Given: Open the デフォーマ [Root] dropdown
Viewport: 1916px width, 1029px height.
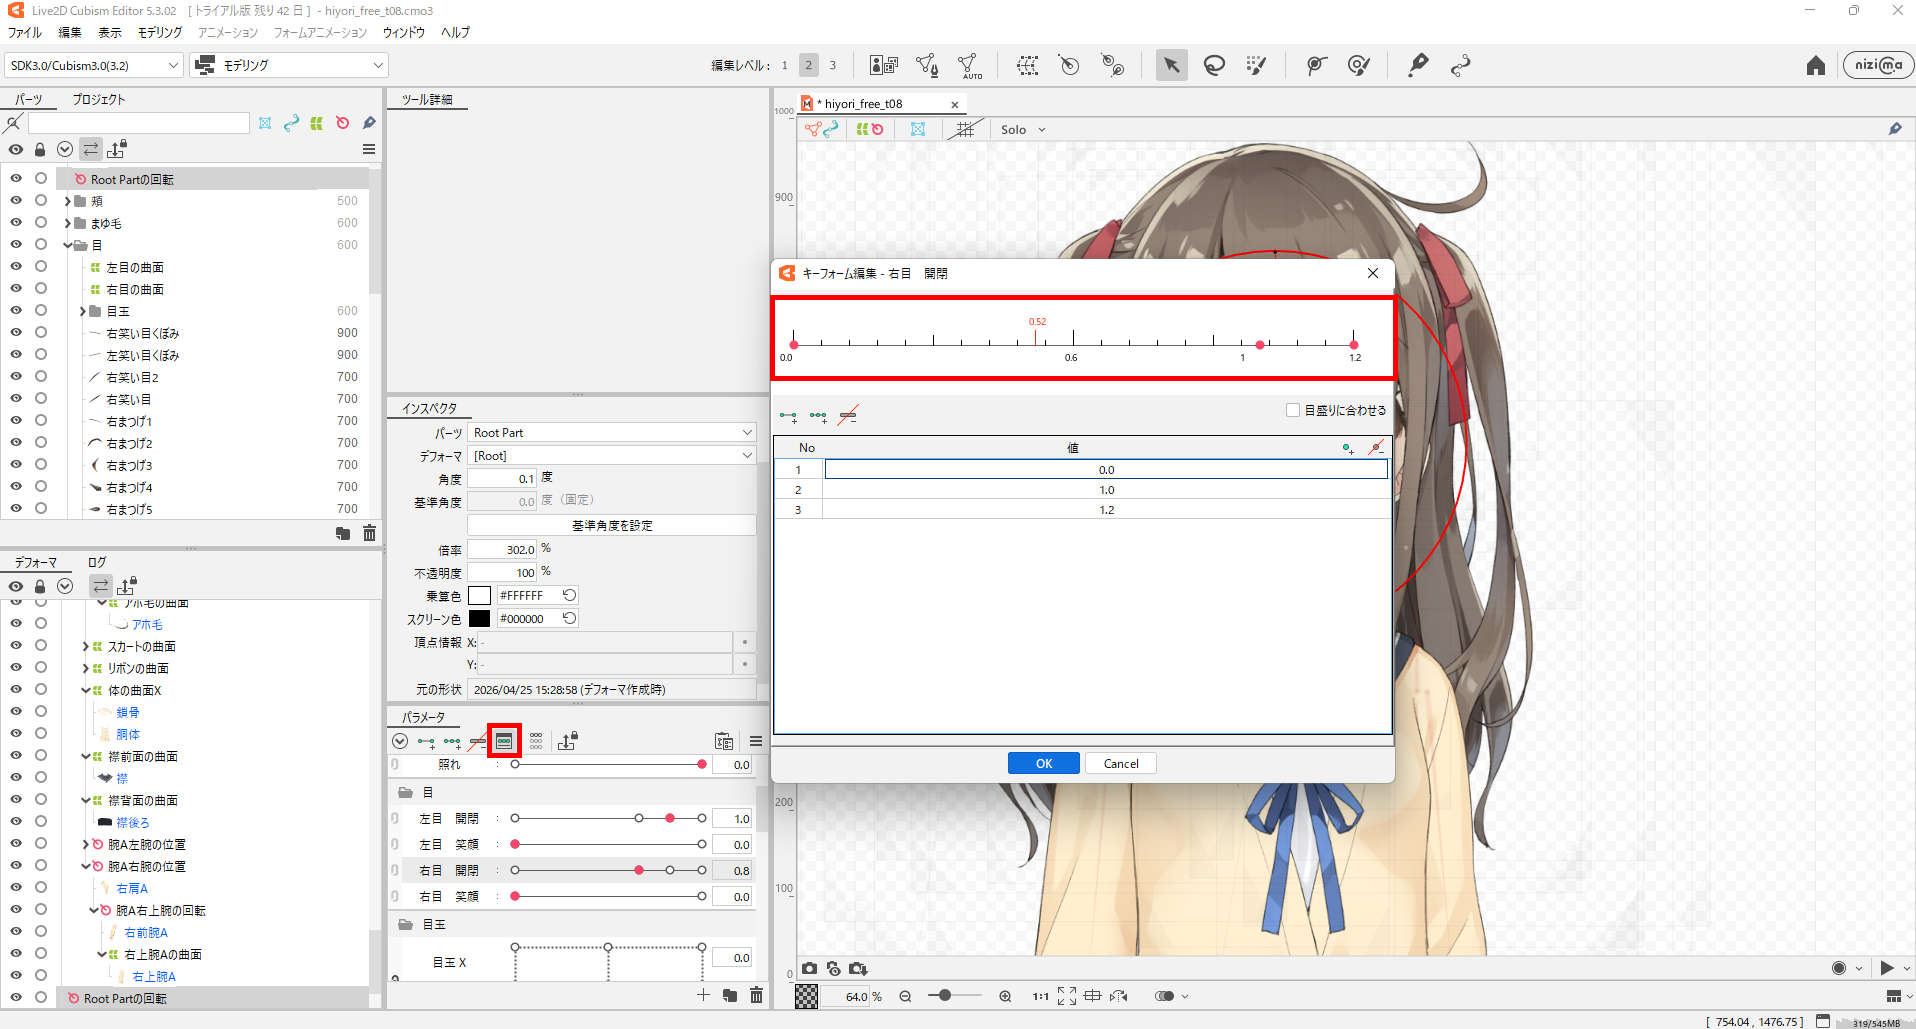Looking at the screenshot, I should 612,455.
